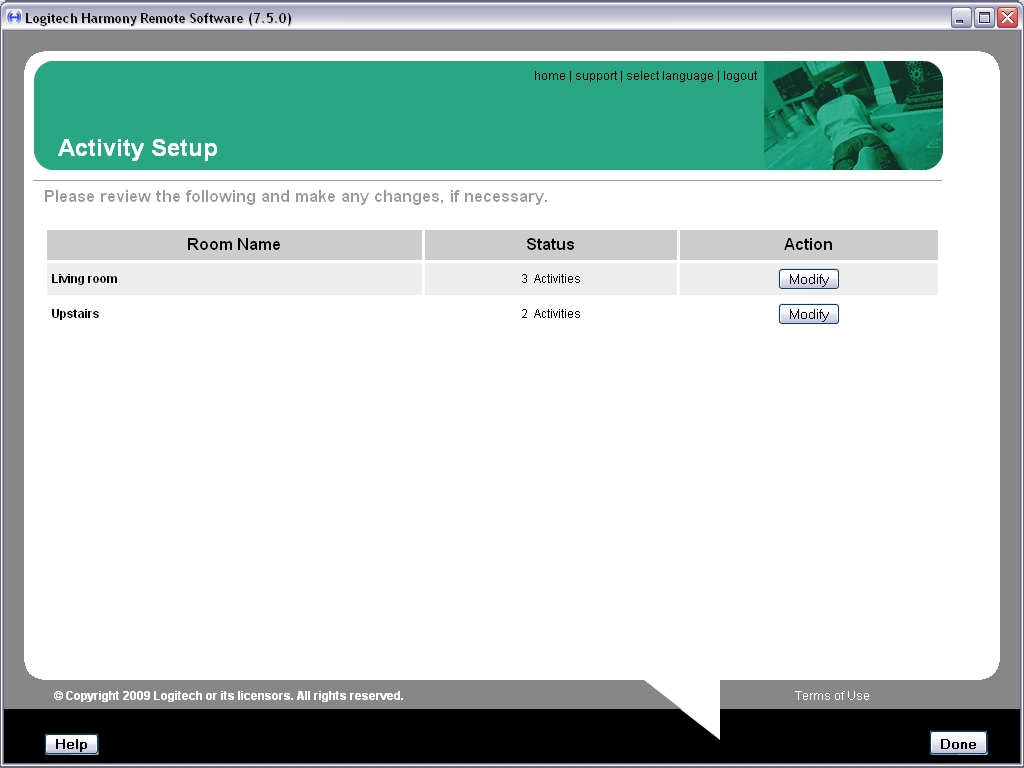Click the Action column header
1024x768 pixels.
[808, 244]
